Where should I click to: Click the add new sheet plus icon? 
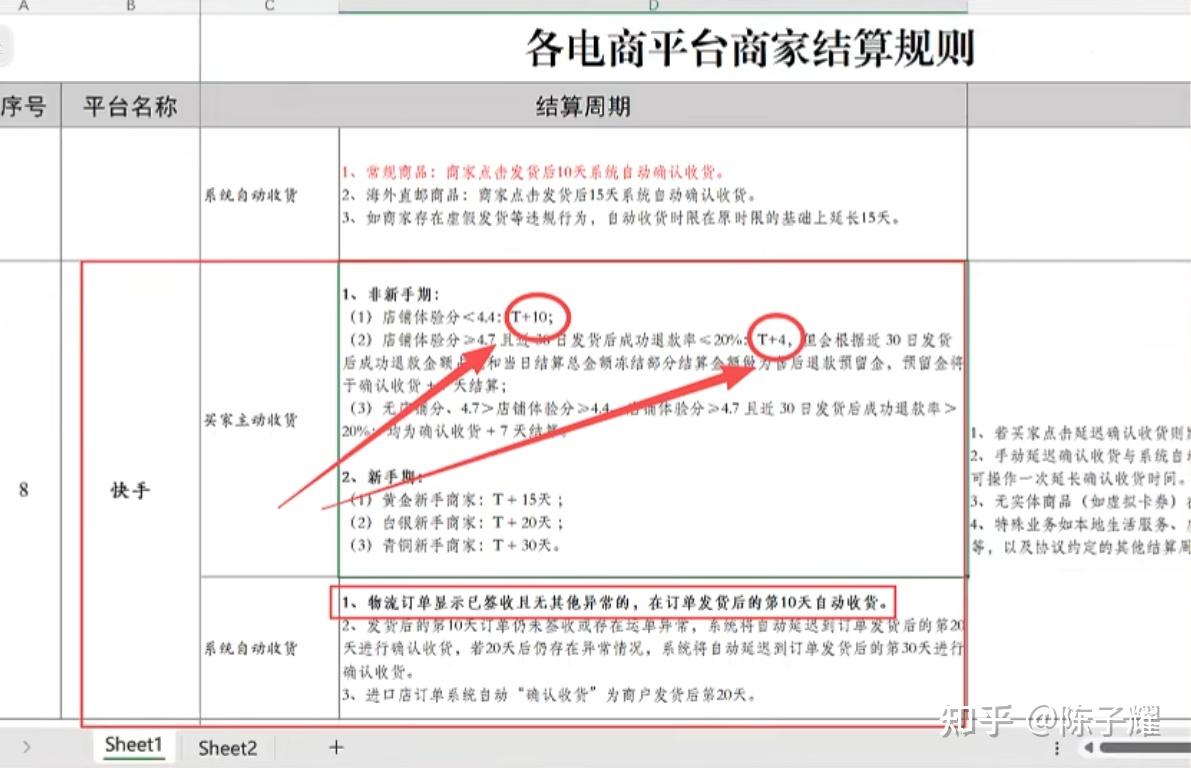point(336,748)
